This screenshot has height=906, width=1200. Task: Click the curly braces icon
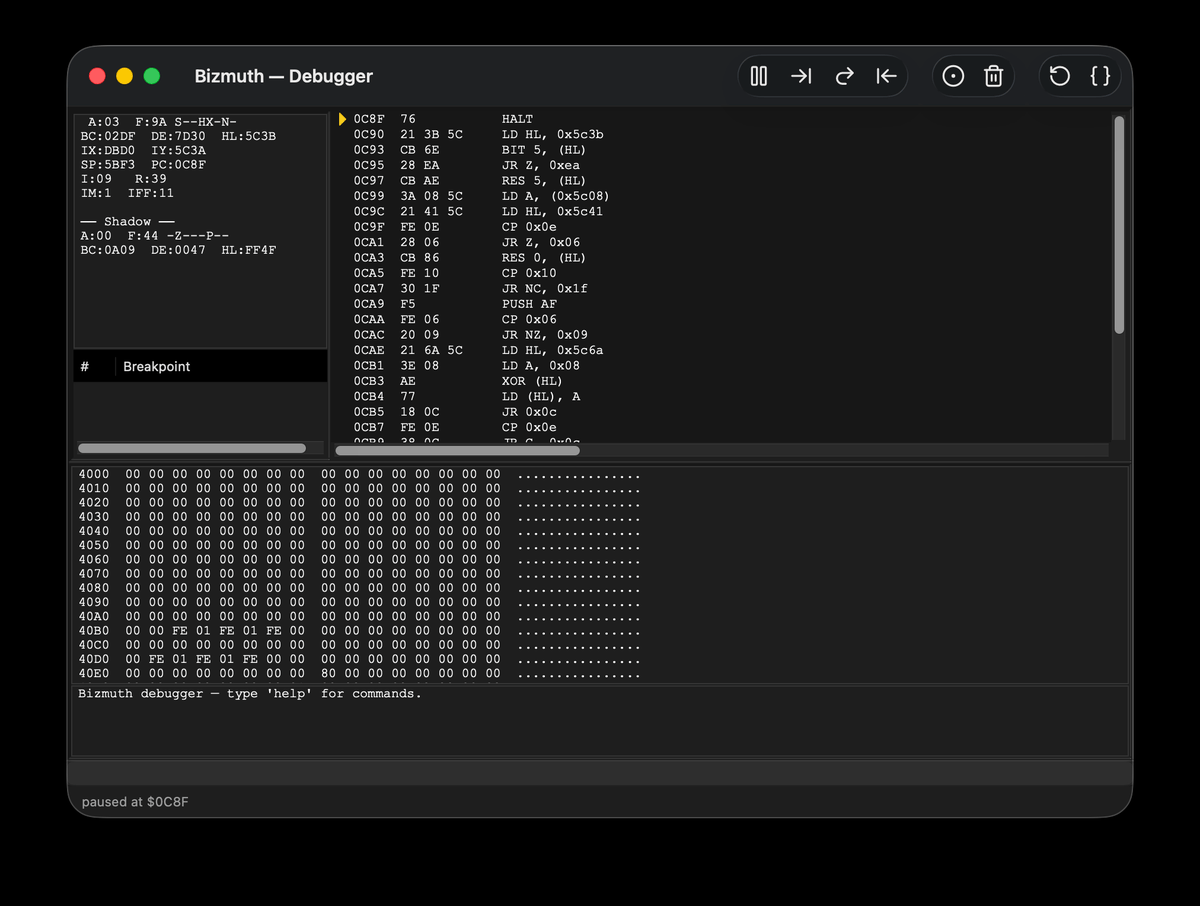[1100, 76]
